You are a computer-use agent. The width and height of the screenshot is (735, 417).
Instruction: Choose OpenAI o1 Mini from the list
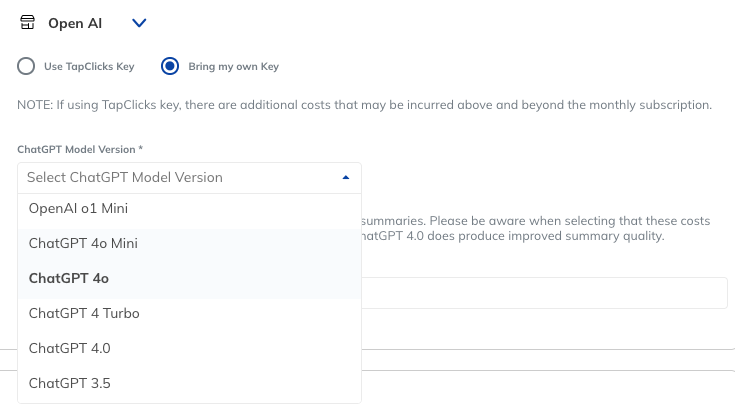click(189, 208)
